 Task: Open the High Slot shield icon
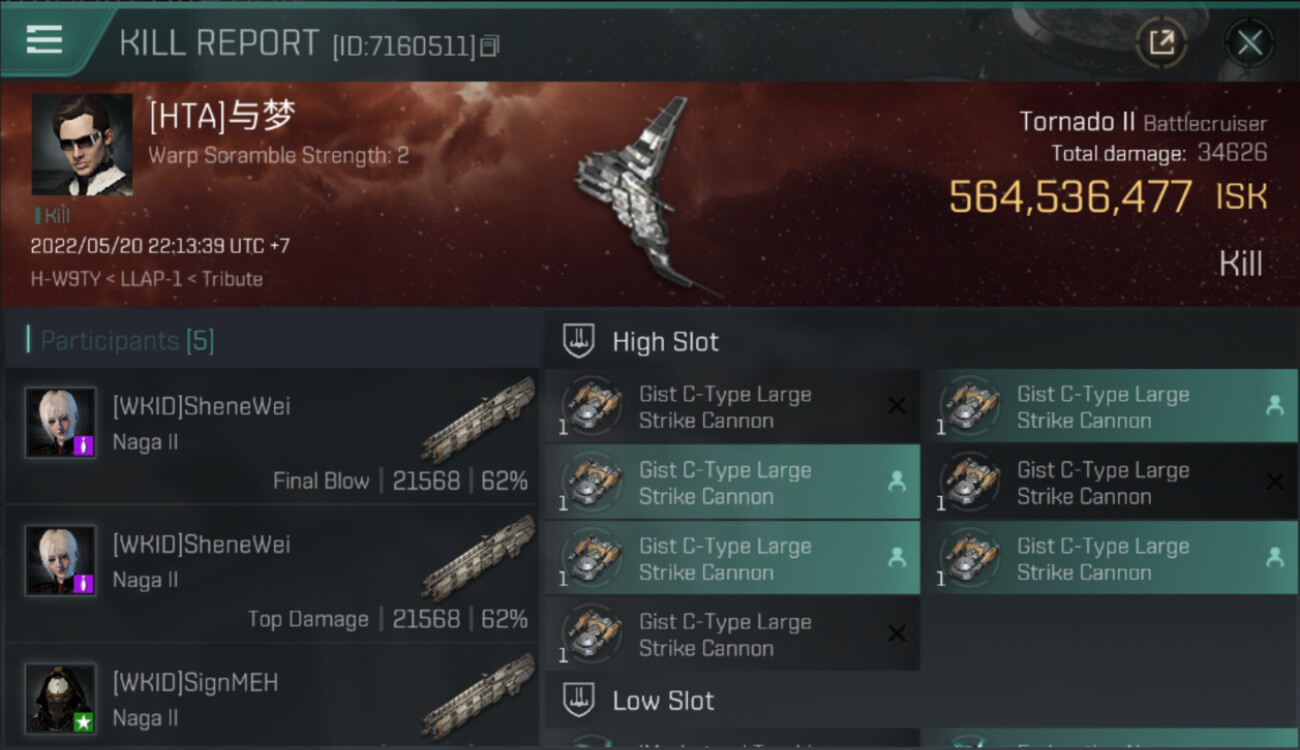pos(580,341)
